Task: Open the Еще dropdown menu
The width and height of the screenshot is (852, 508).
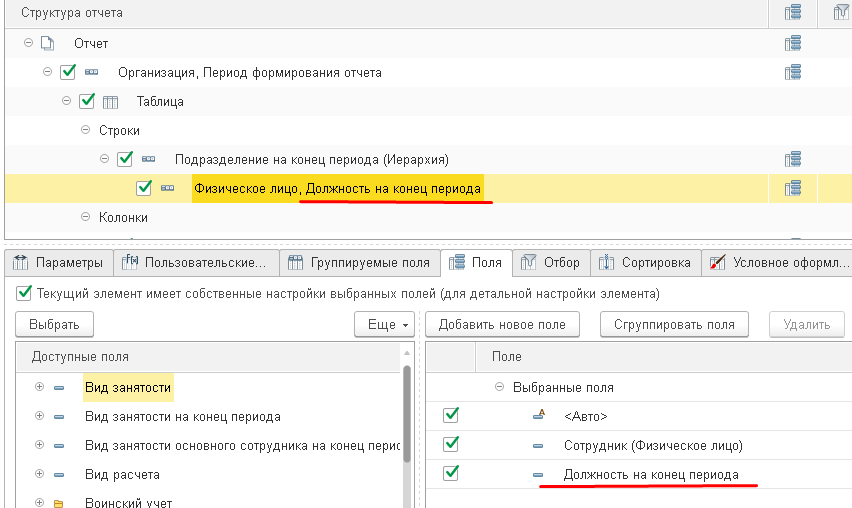Action: 384,324
